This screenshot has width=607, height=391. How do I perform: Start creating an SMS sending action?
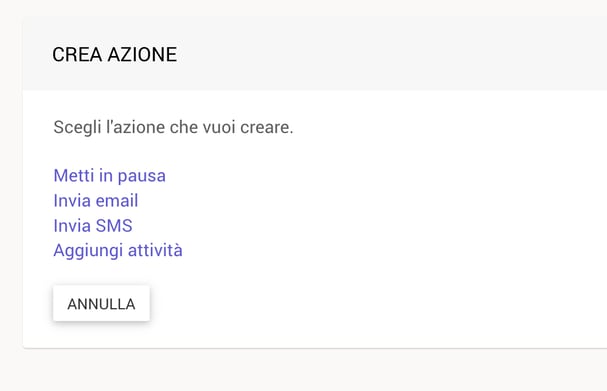(x=93, y=226)
